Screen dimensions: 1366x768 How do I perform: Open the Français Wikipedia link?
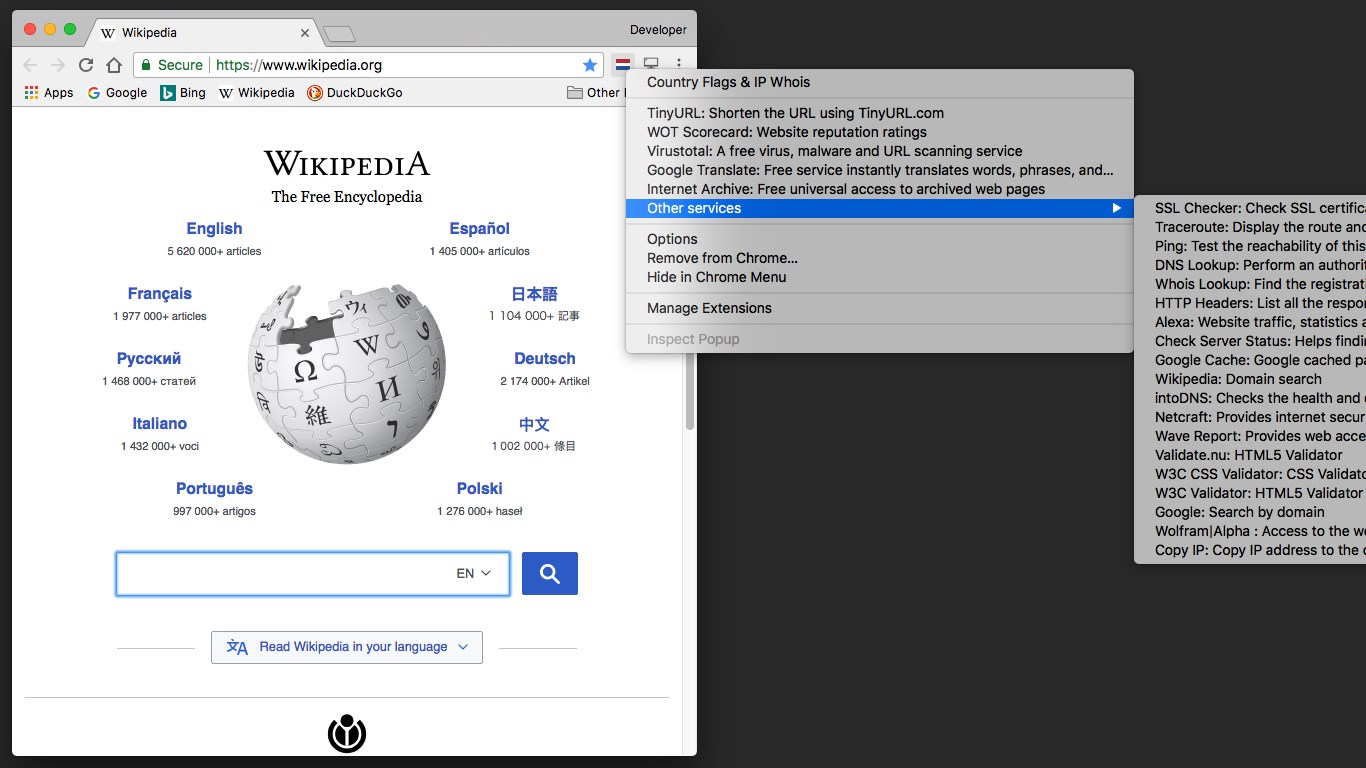(x=160, y=294)
